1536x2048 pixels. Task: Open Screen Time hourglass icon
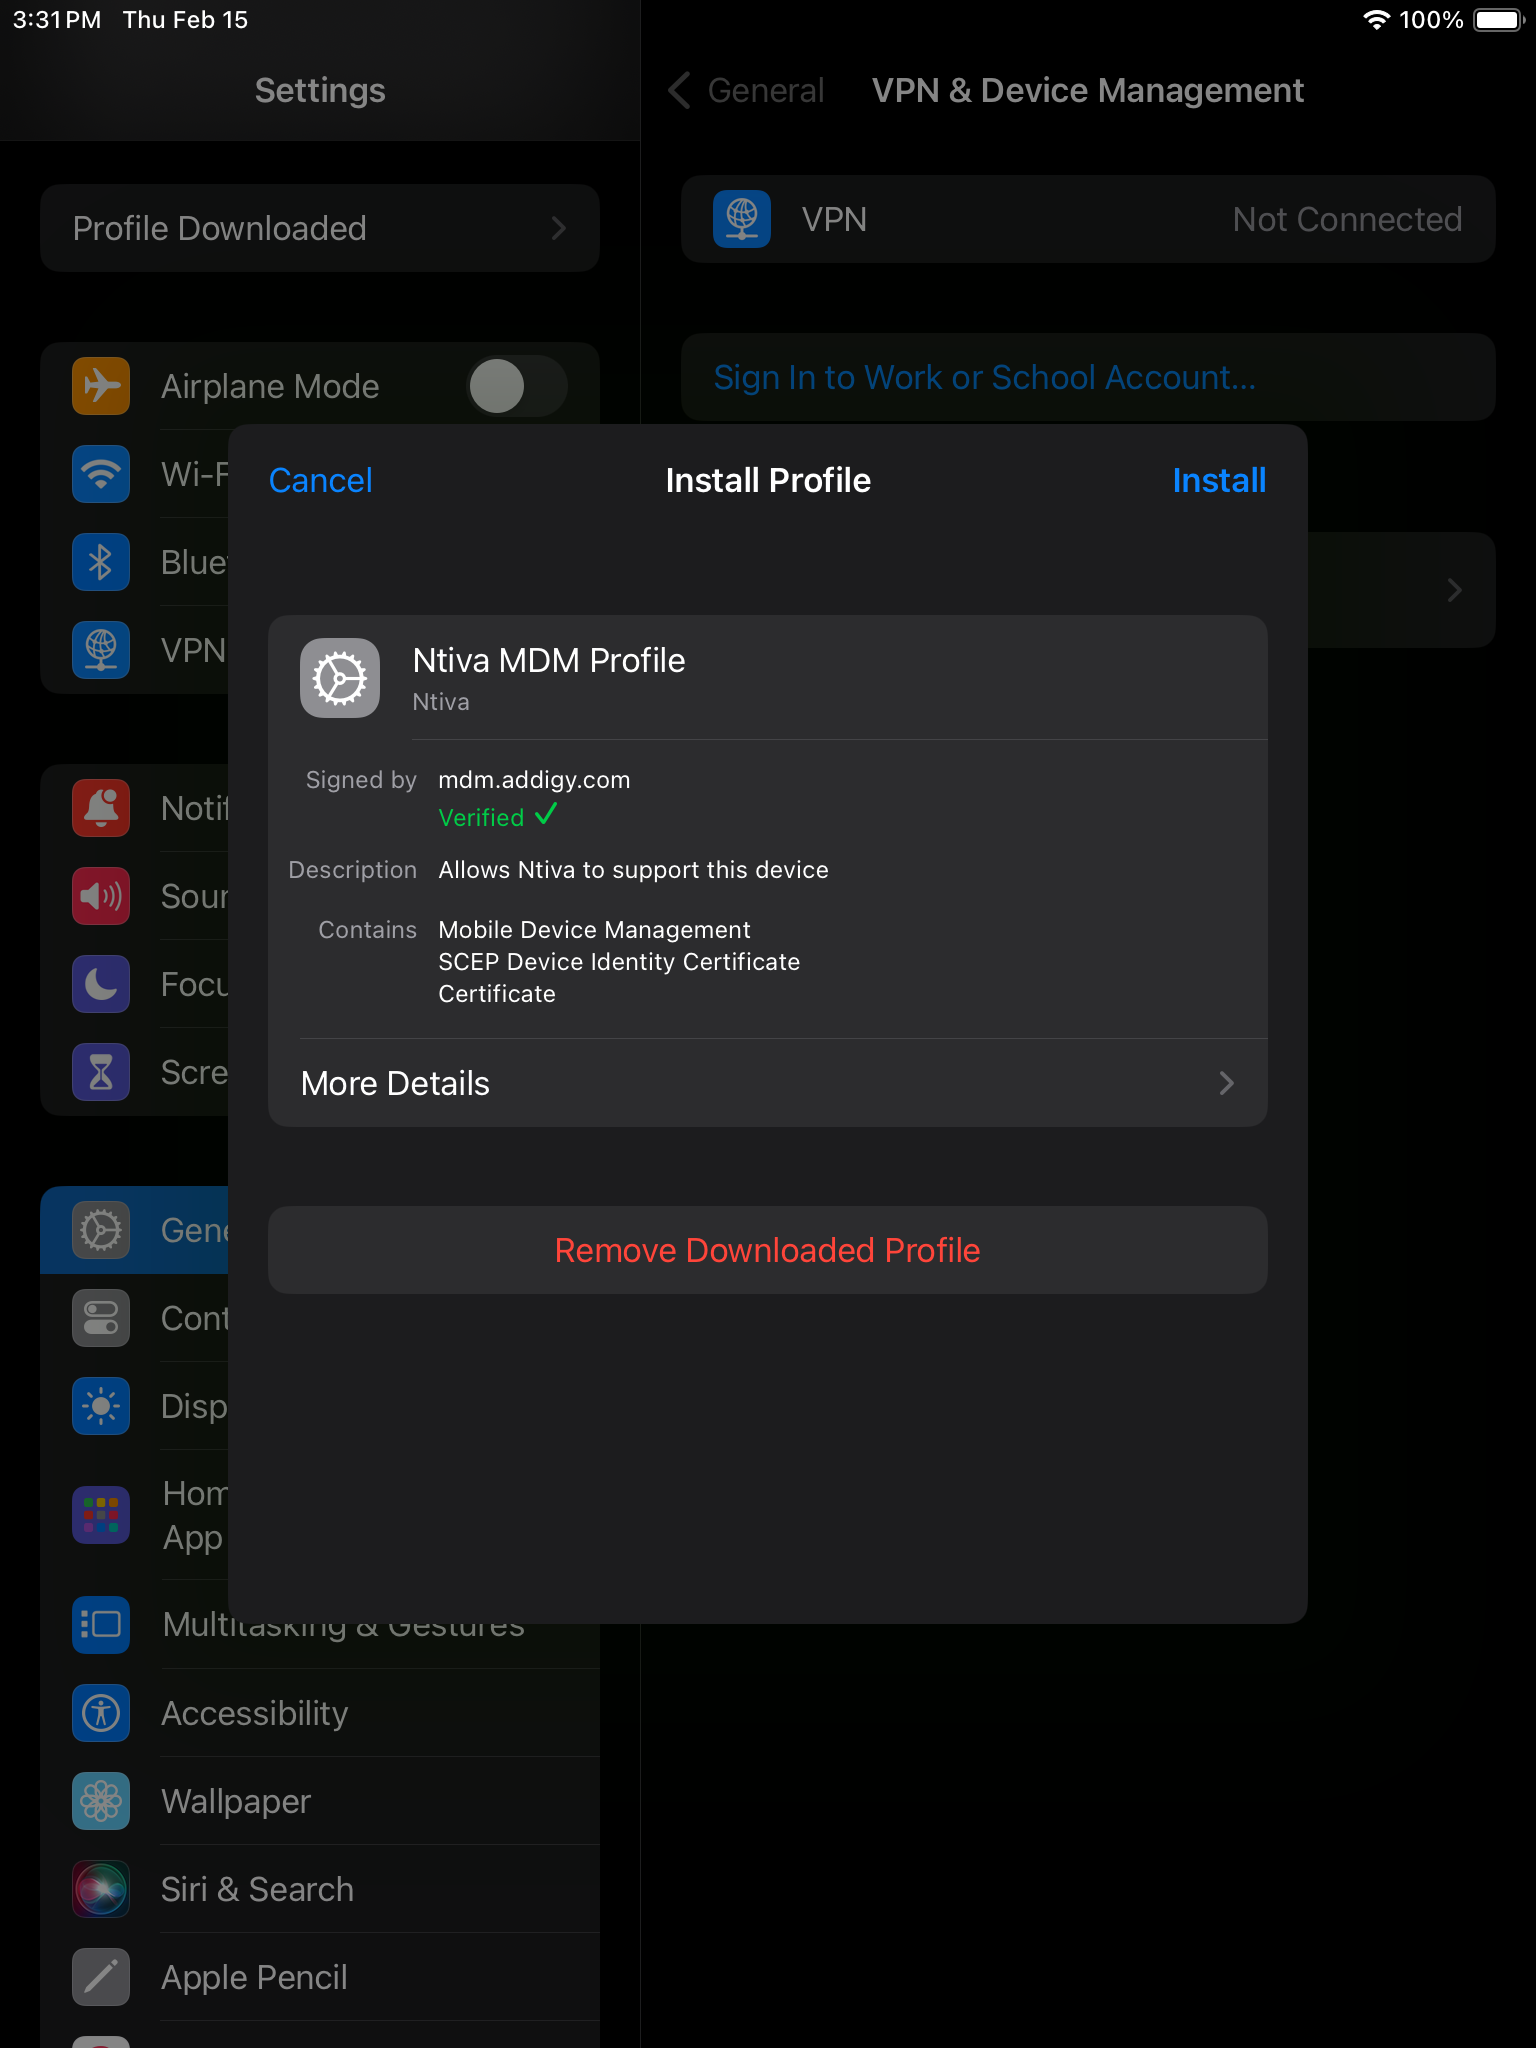click(x=101, y=1072)
